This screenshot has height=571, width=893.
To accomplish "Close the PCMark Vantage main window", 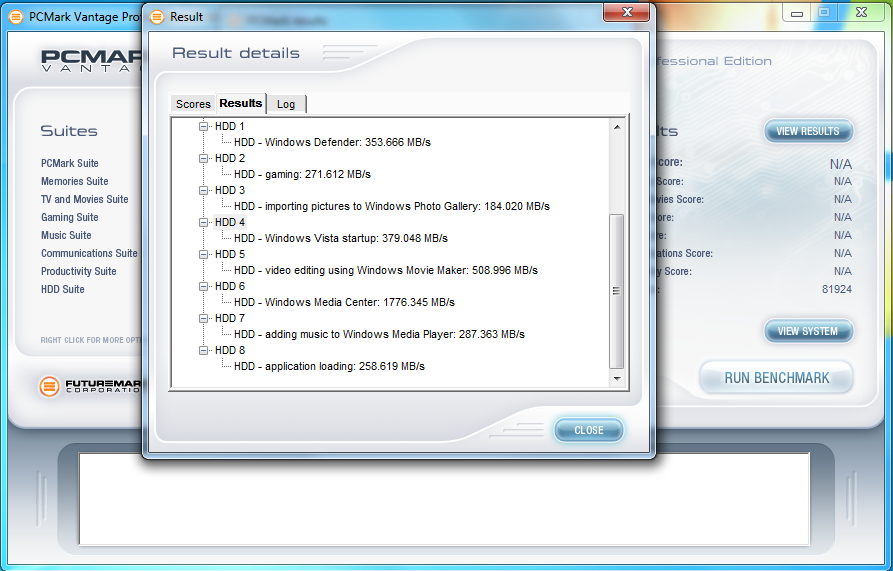I will [862, 13].
